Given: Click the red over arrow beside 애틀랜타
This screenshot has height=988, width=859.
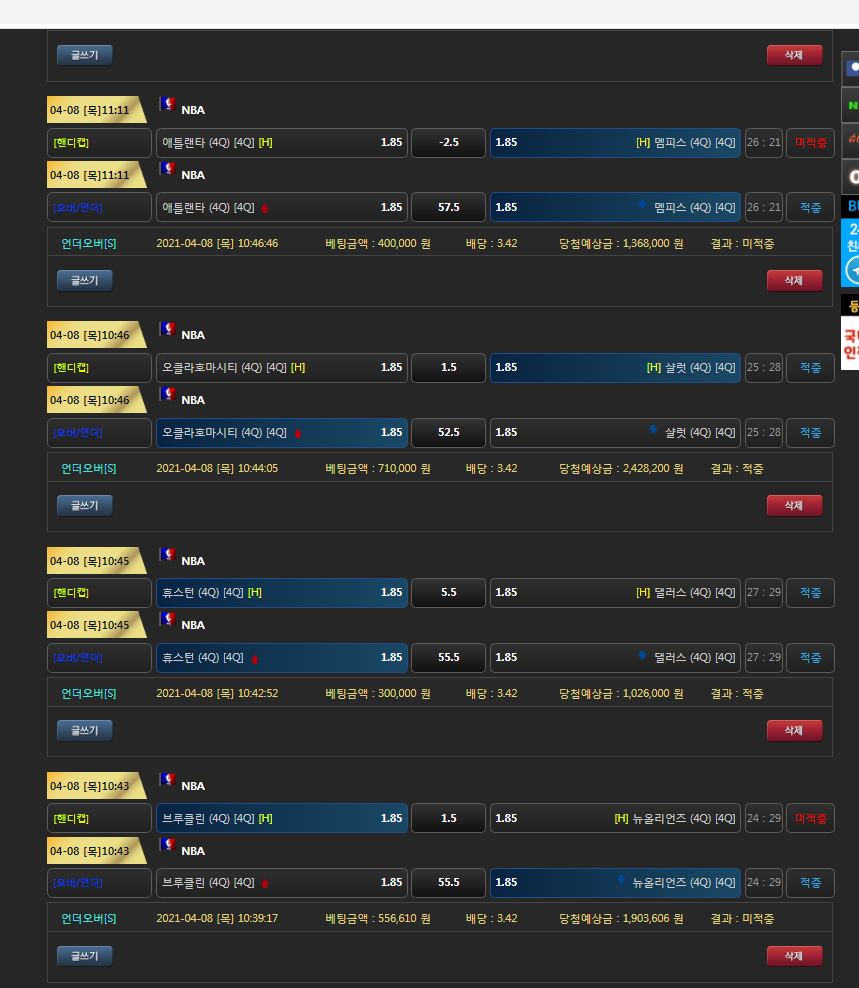Looking at the screenshot, I should coord(265,208).
